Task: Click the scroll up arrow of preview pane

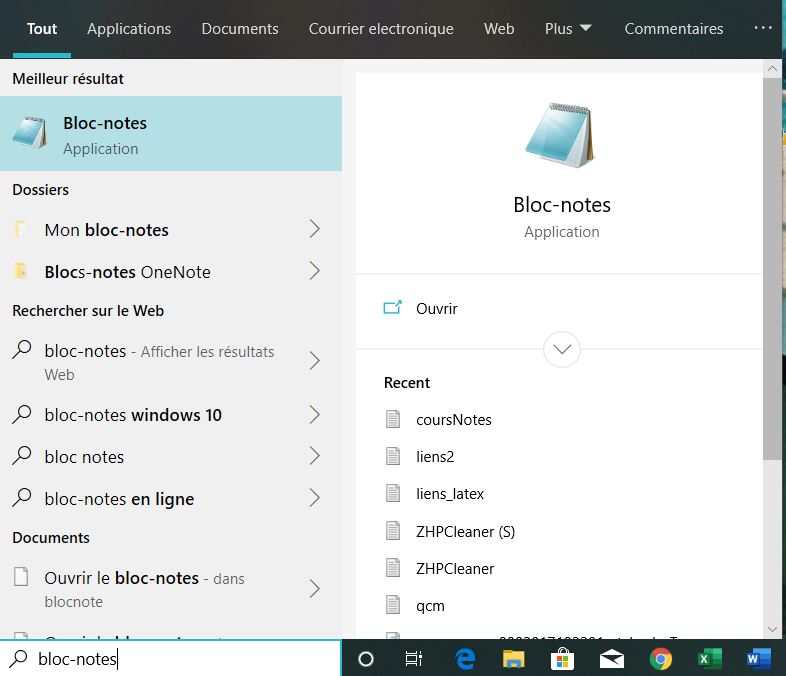Action: point(772,68)
